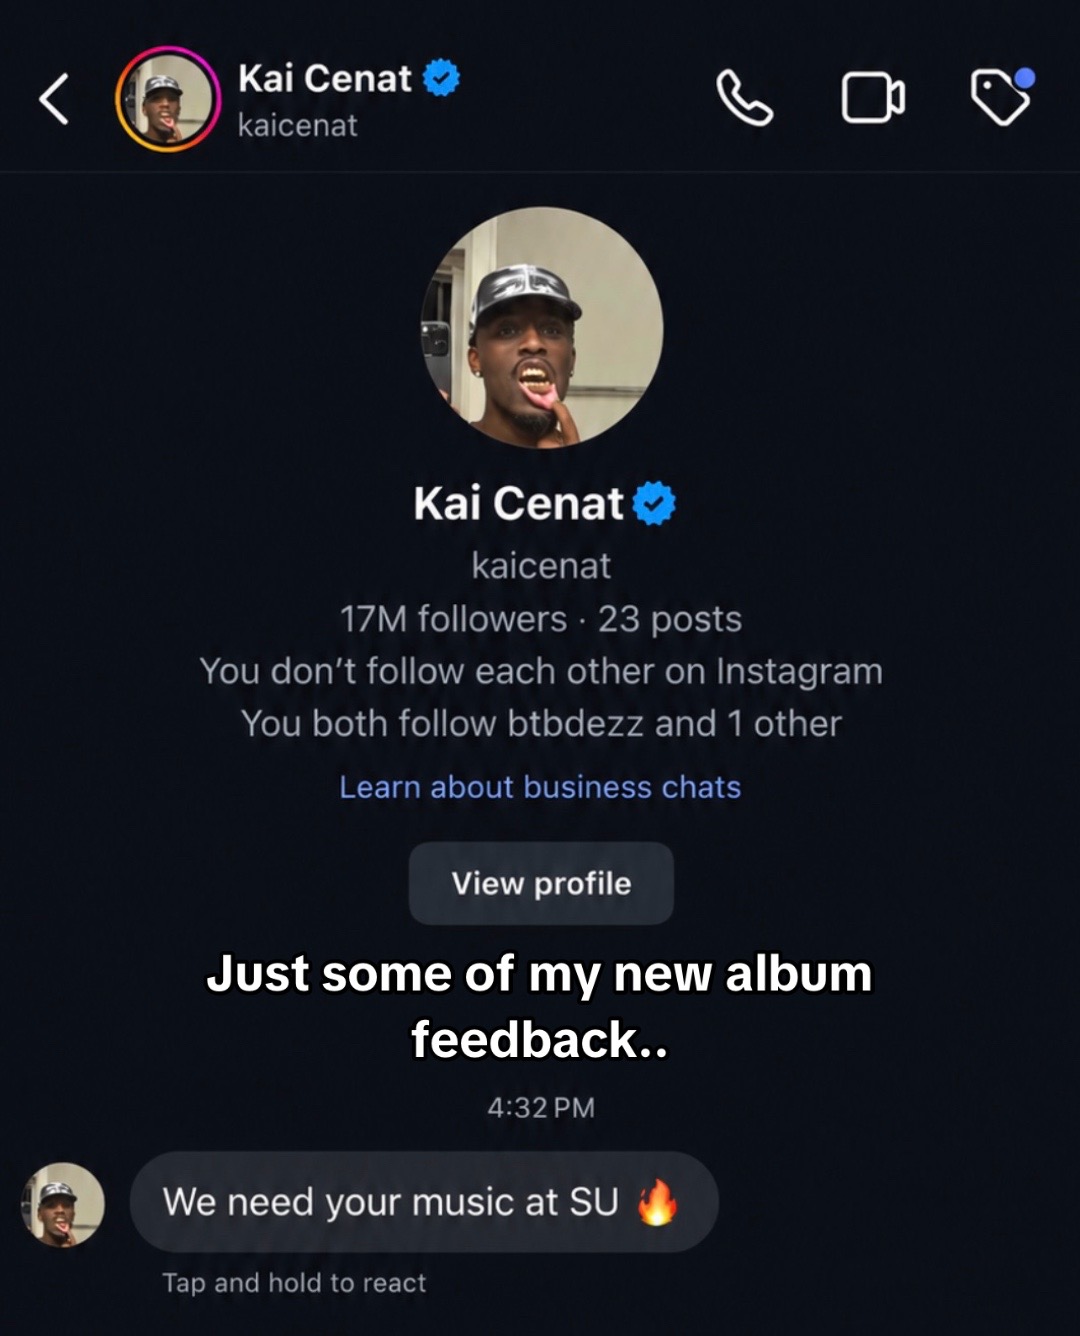Click the verified badge beside large Kai Cenat name
The width and height of the screenshot is (1080, 1336).
click(654, 503)
